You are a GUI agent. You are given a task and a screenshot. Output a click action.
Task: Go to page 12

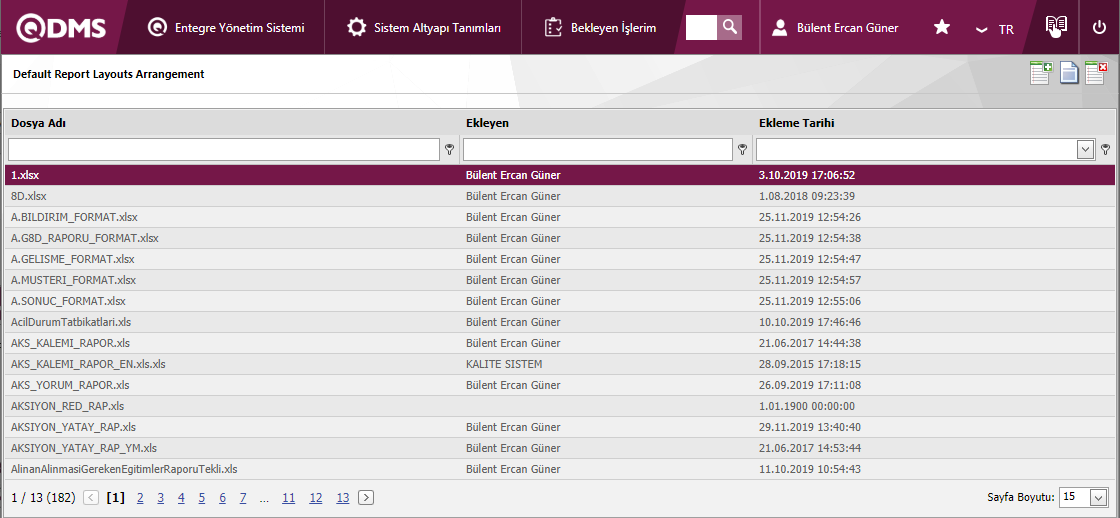(x=316, y=498)
